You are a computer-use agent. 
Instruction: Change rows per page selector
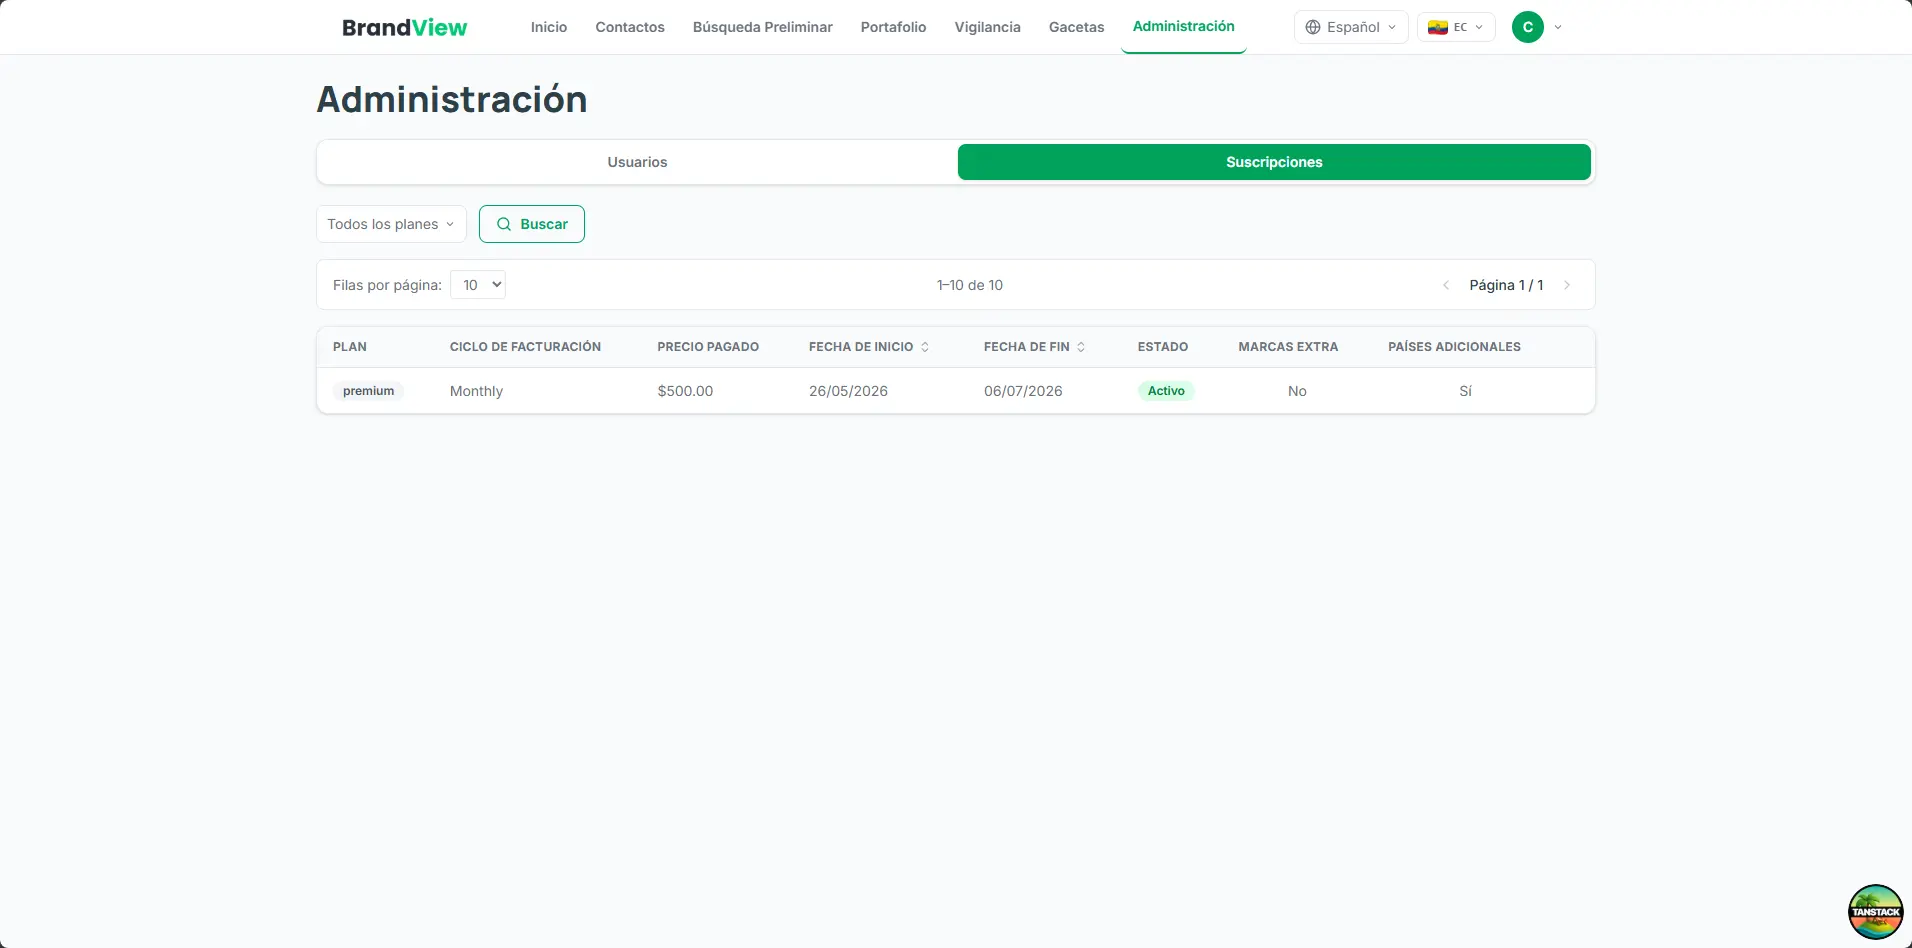478,285
